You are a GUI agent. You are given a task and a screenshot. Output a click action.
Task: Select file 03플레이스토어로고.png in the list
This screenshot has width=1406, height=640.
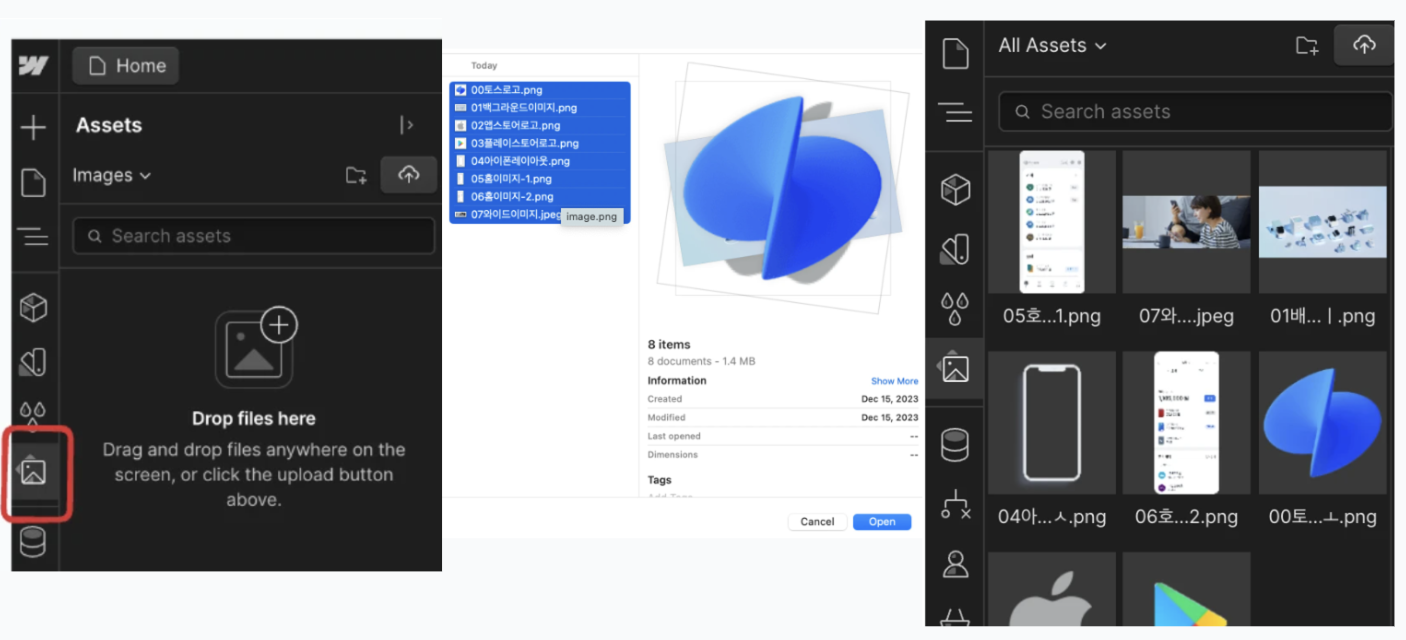(540, 143)
